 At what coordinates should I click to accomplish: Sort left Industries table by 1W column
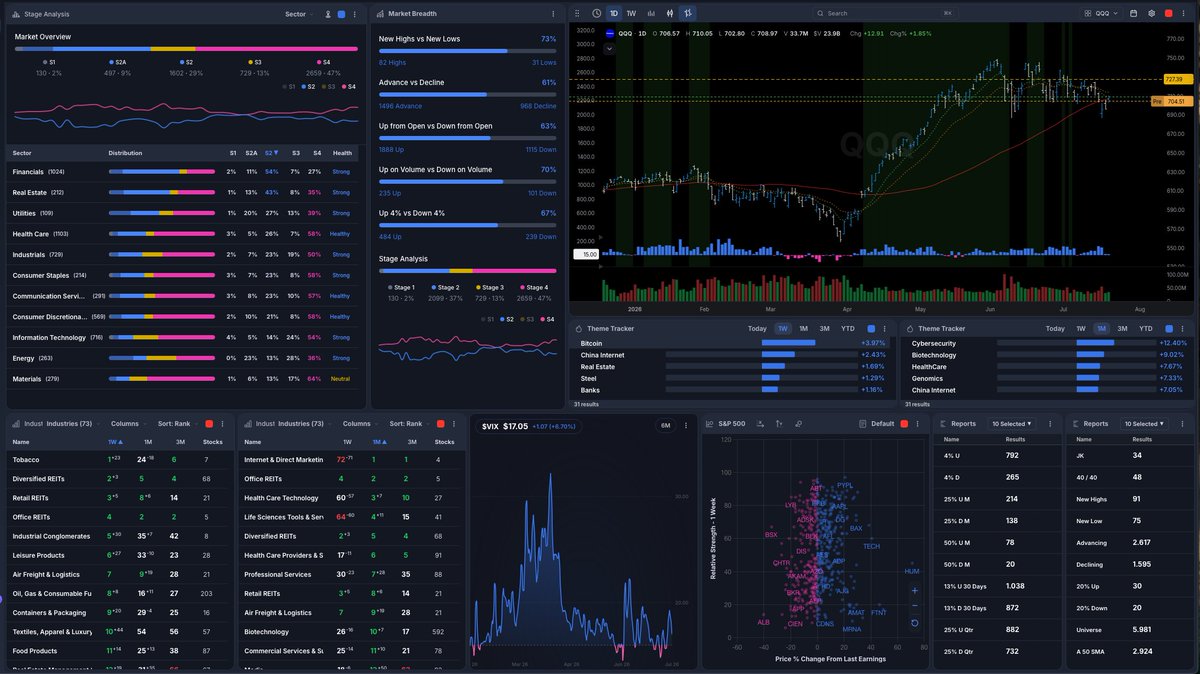pyautogui.click(x=115, y=441)
